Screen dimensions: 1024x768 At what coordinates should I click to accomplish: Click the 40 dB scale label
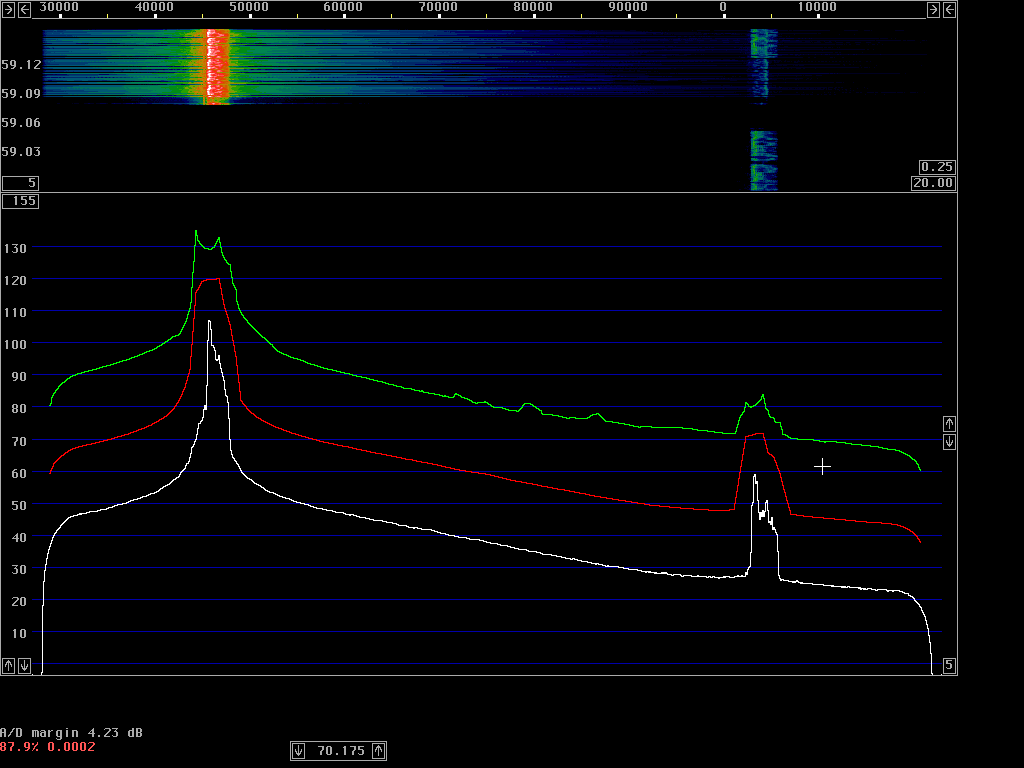(x=19, y=537)
